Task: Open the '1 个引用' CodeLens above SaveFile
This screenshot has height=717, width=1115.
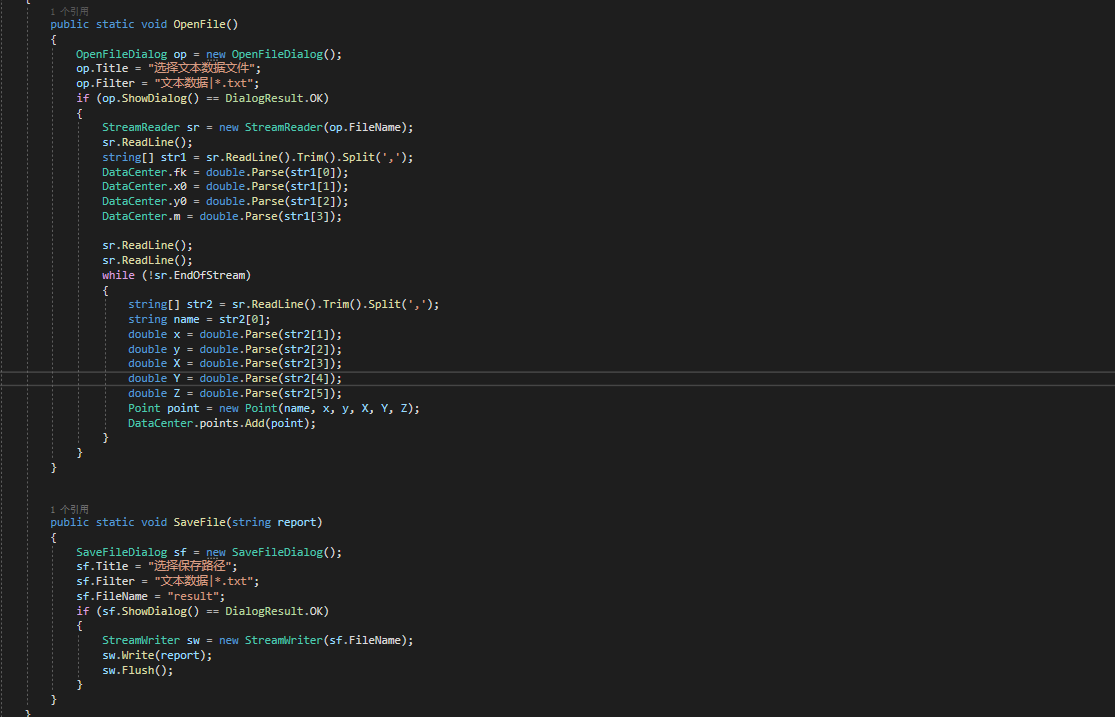Action: point(70,509)
